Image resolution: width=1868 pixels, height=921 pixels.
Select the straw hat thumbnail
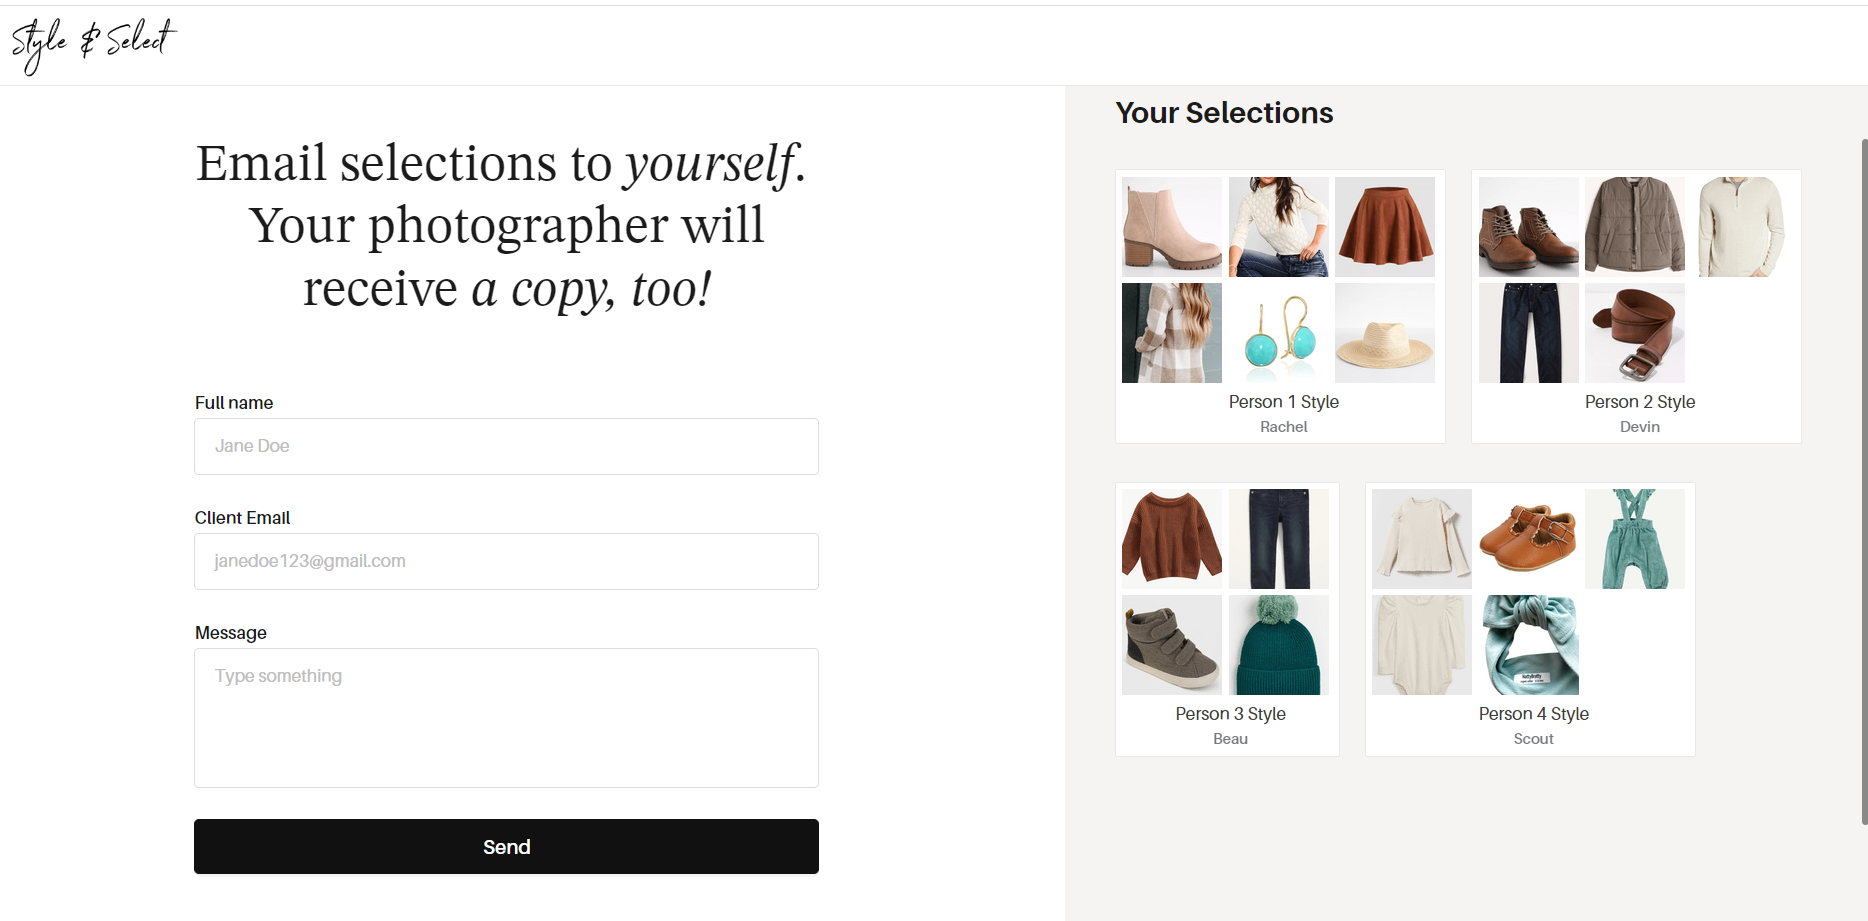click(x=1385, y=333)
